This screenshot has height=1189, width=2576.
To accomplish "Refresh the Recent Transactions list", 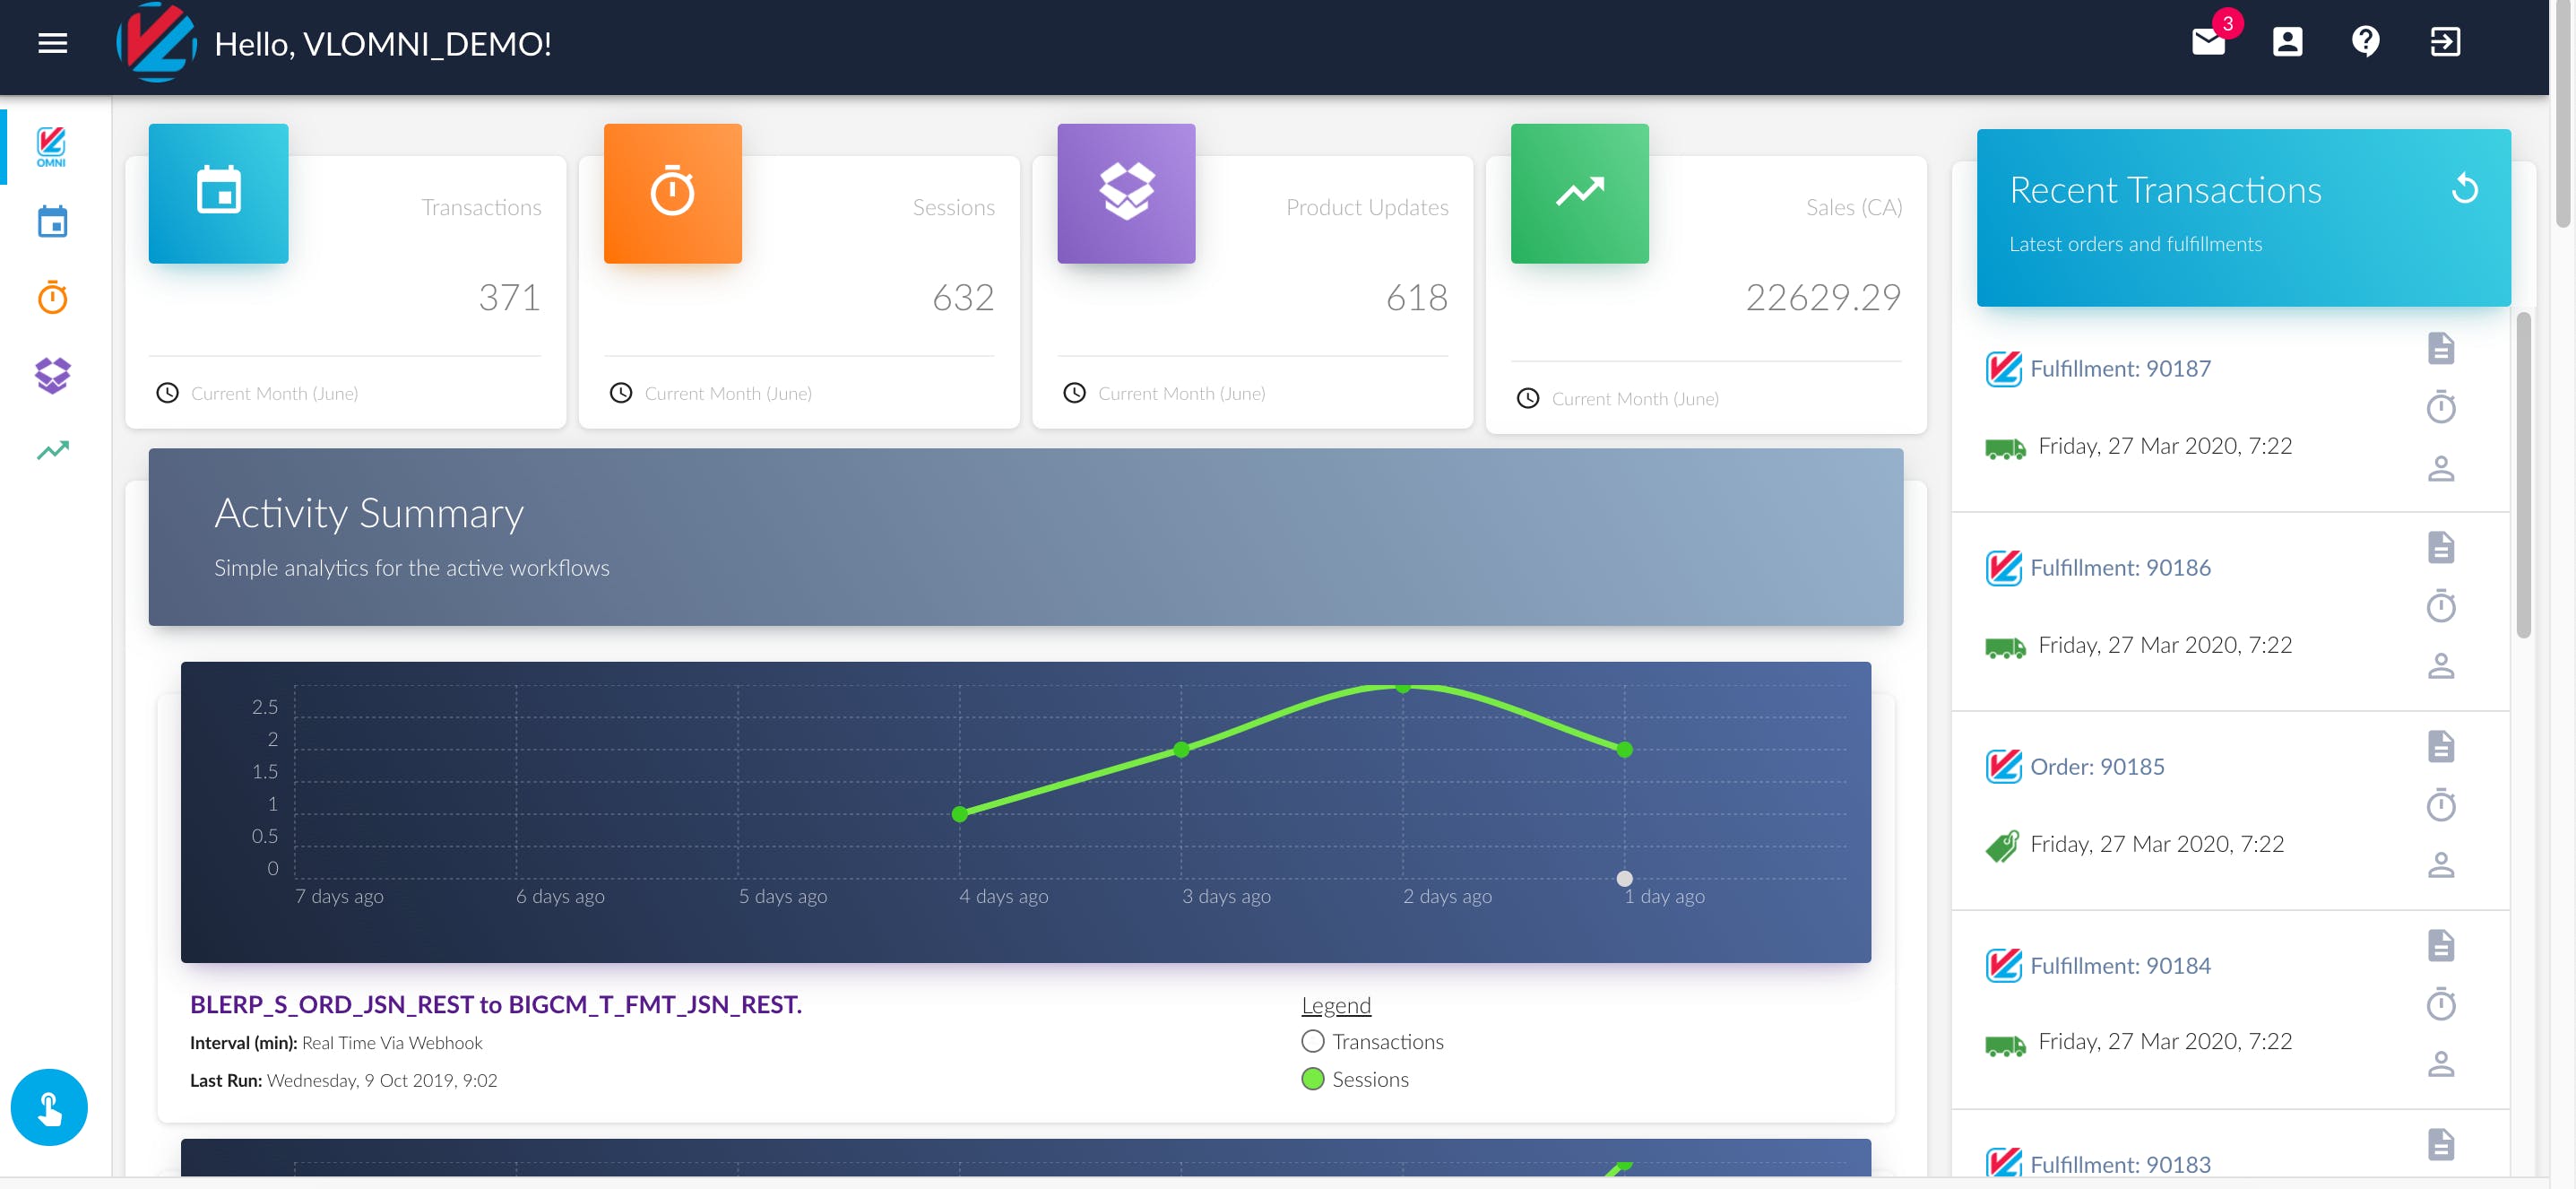I will click(2464, 189).
